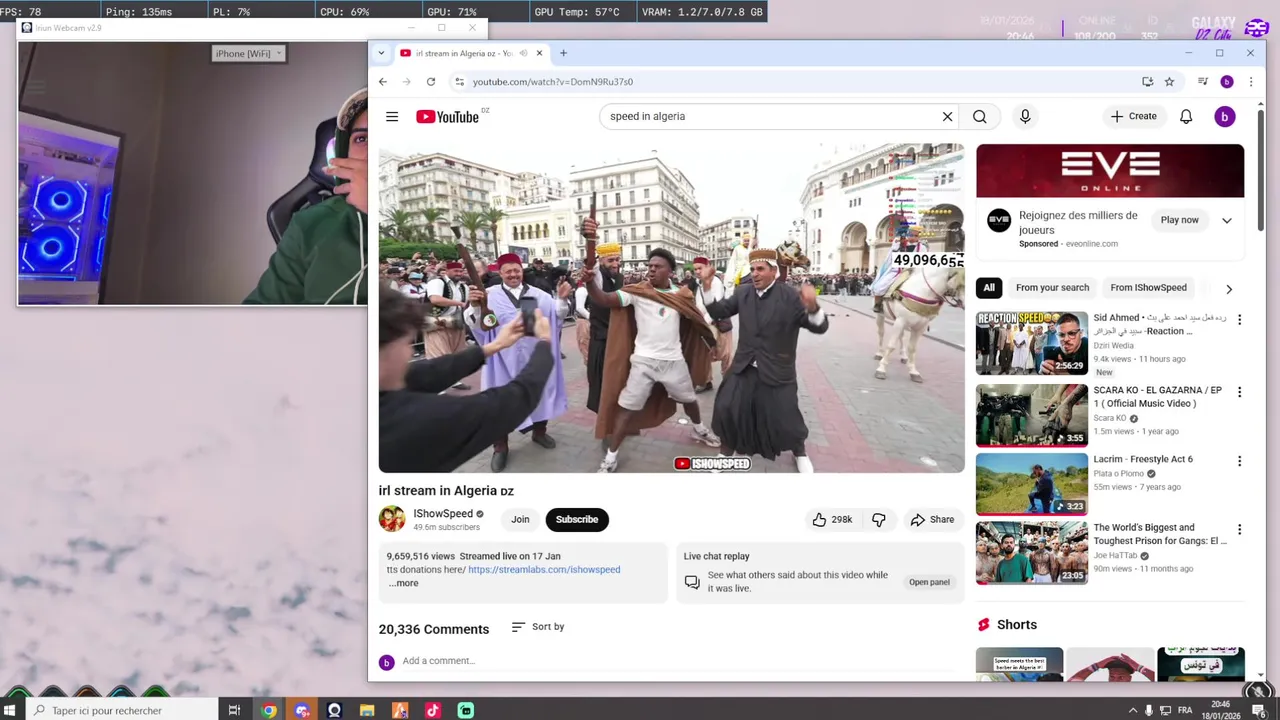Close the irl stream in Algeria tab
1280x720 pixels.
(x=540, y=53)
